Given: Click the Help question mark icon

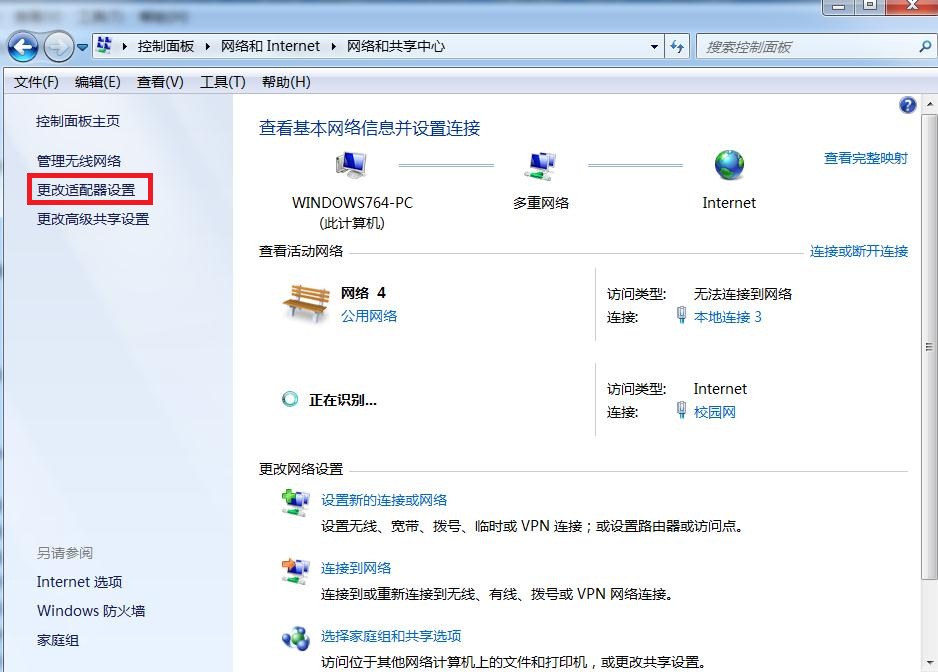Looking at the screenshot, I should click(x=907, y=105).
